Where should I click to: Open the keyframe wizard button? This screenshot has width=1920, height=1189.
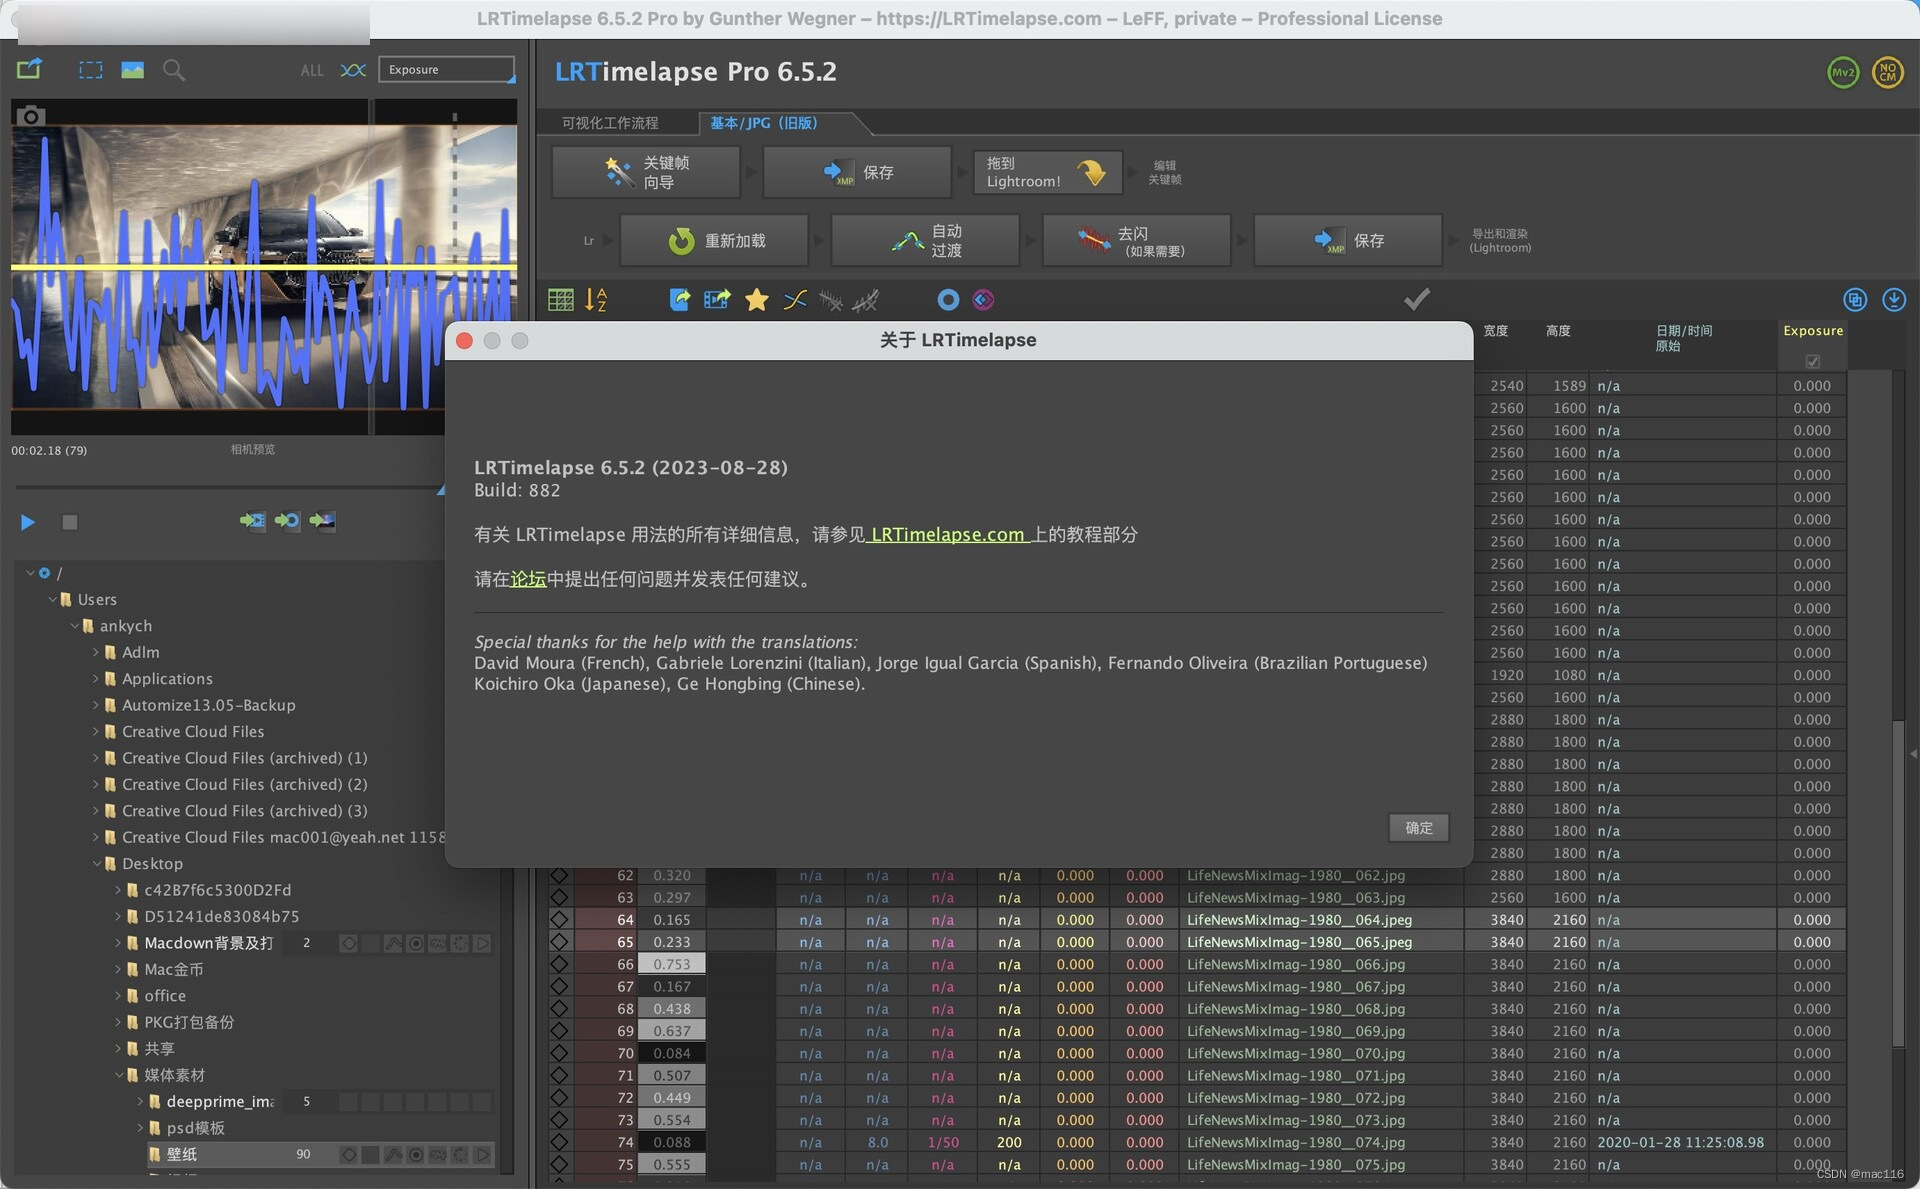click(646, 172)
